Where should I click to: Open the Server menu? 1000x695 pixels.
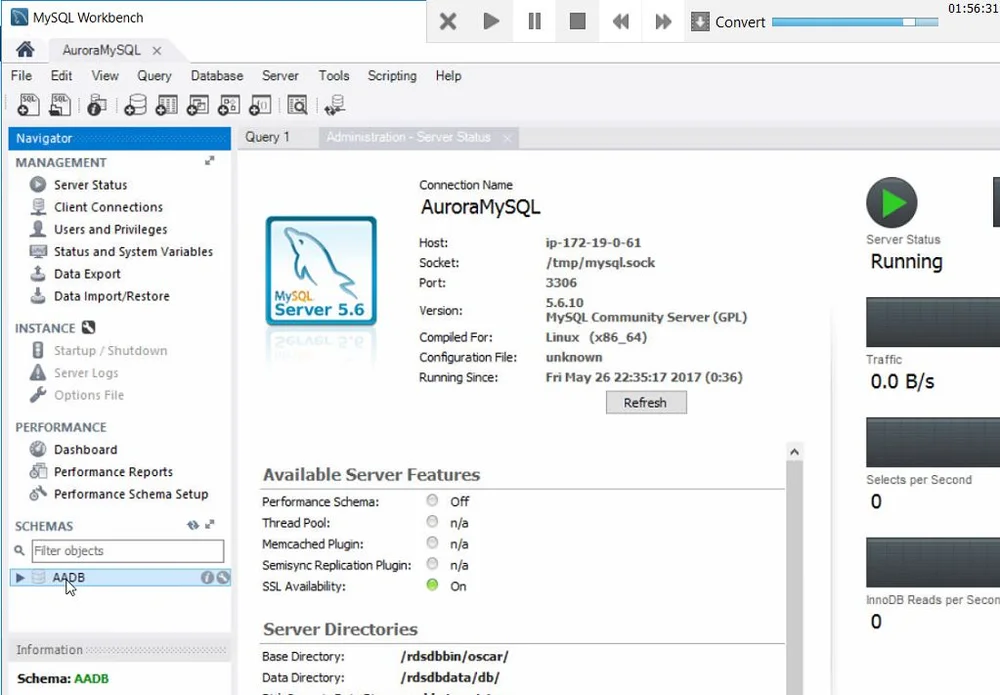click(280, 76)
